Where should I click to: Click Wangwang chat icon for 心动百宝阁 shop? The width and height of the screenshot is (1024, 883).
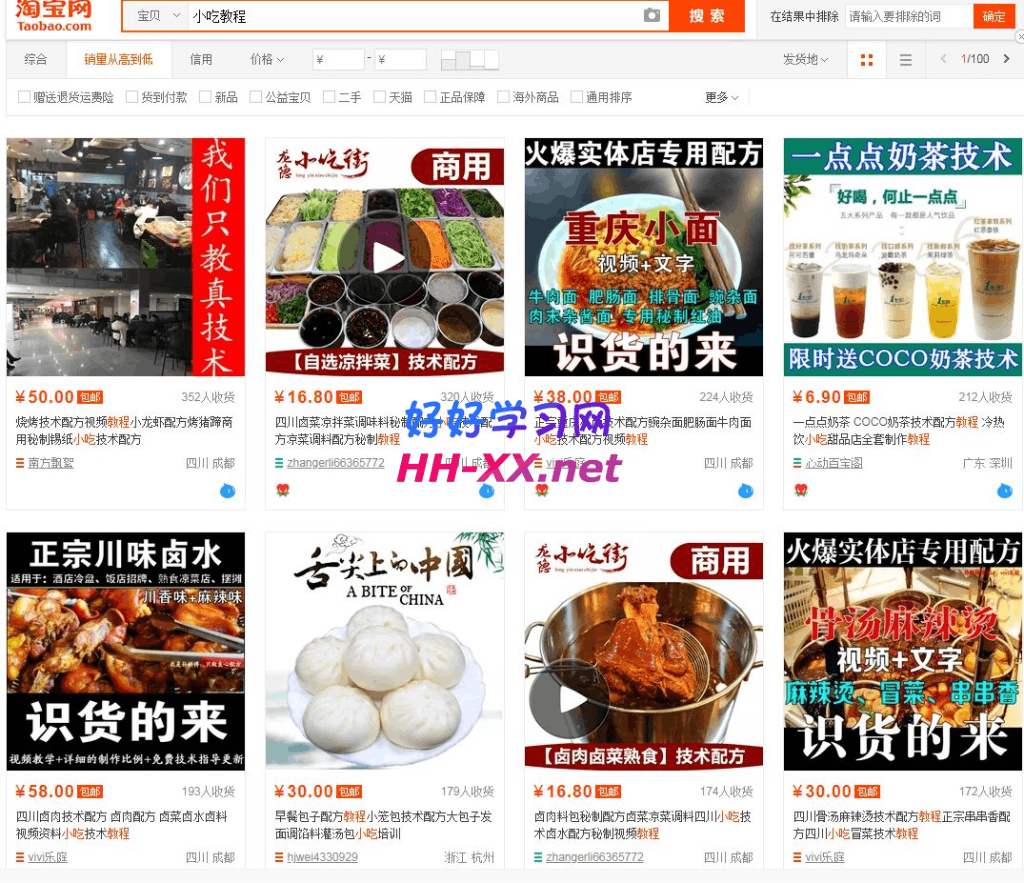pos(1004,490)
